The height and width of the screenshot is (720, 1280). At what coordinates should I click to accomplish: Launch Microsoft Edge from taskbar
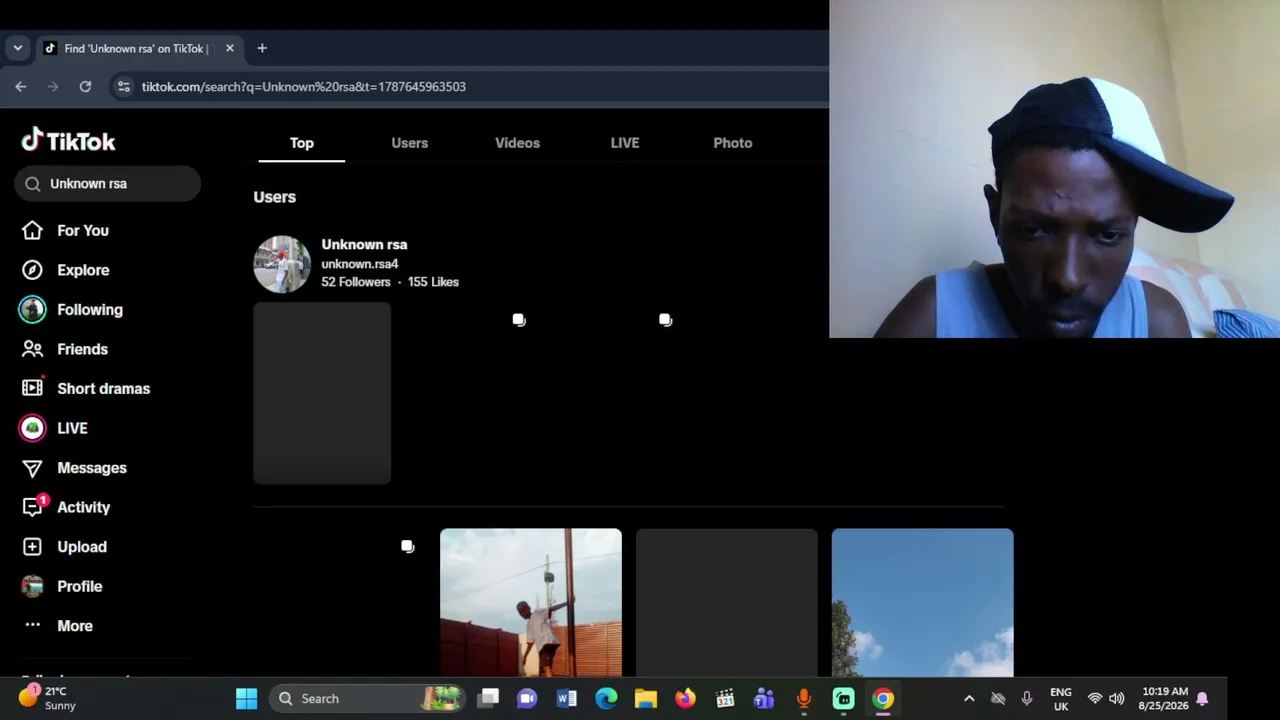click(x=606, y=699)
